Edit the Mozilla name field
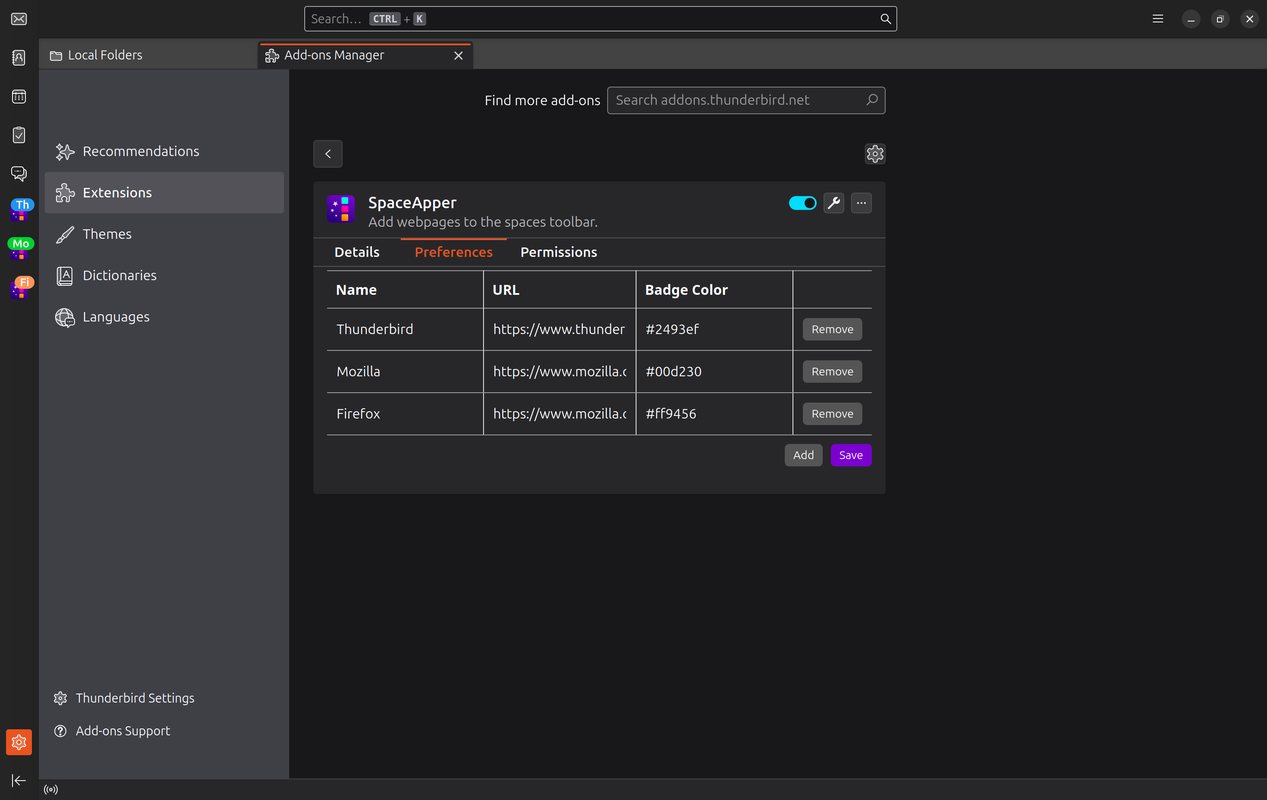 [x=405, y=371]
